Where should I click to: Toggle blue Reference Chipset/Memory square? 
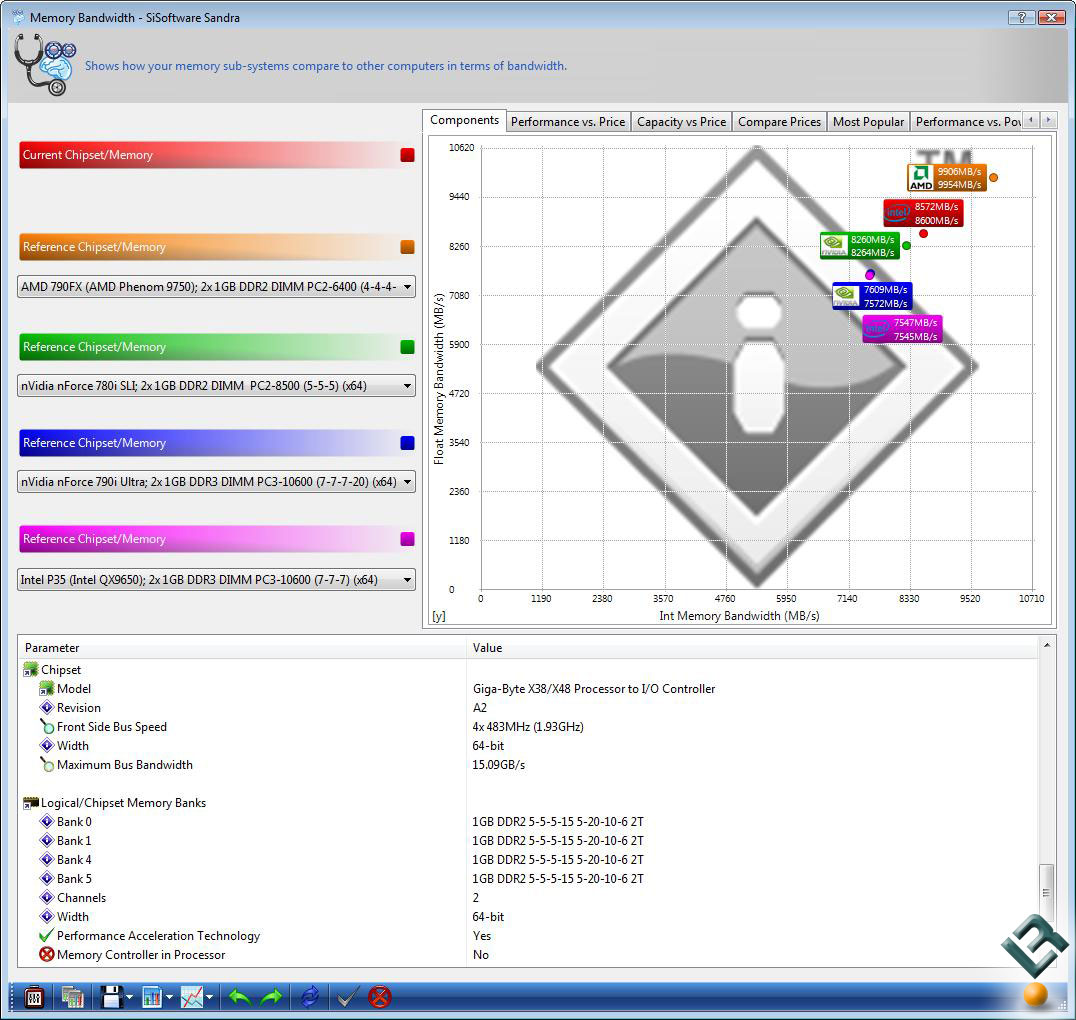pos(408,443)
